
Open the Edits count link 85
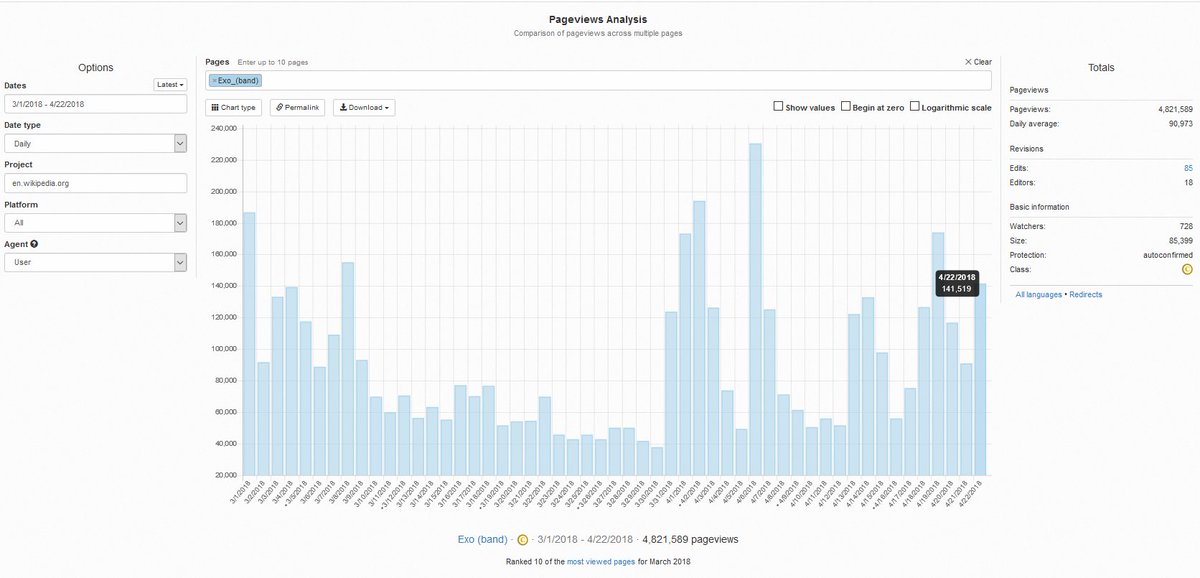click(x=1188, y=168)
